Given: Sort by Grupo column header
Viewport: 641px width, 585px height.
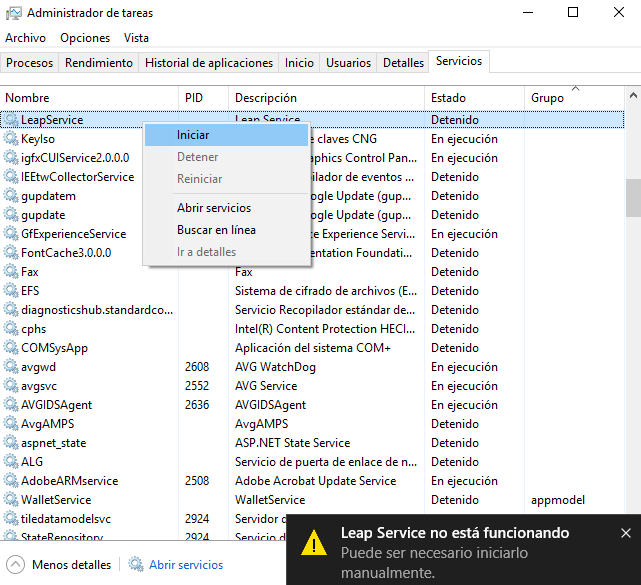Looking at the screenshot, I should pyautogui.click(x=574, y=98).
